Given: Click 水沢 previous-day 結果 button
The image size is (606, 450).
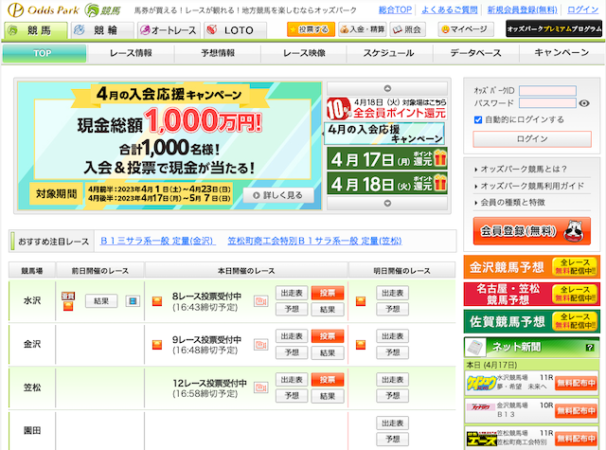Looking at the screenshot, I should coord(101,301).
